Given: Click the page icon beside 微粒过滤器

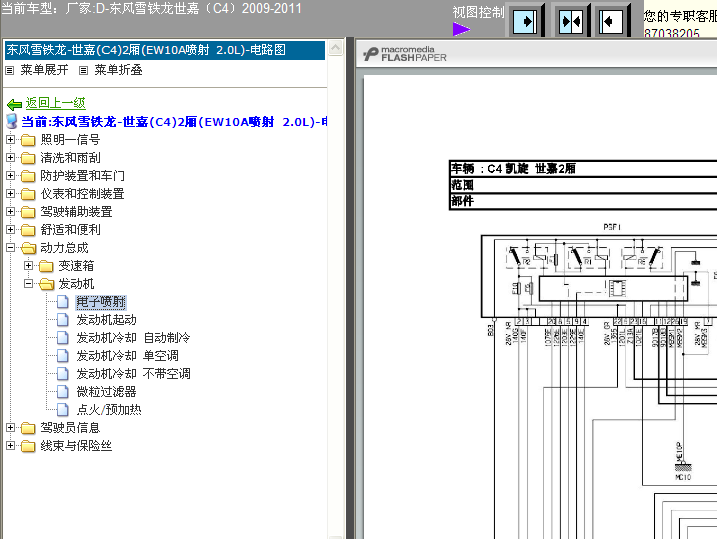Looking at the screenshot, I should [63, 392].
